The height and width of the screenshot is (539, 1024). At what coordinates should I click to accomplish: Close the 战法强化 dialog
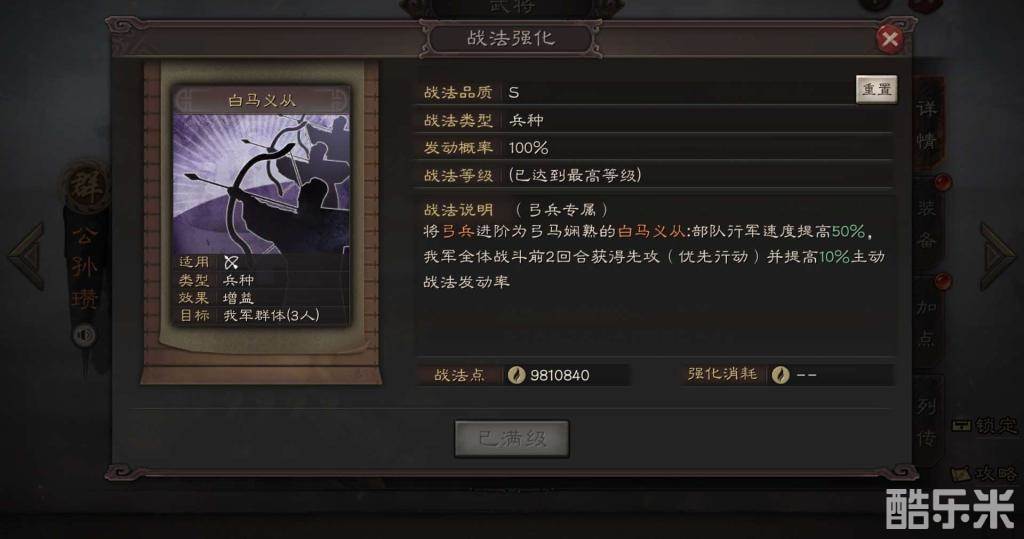889,39
